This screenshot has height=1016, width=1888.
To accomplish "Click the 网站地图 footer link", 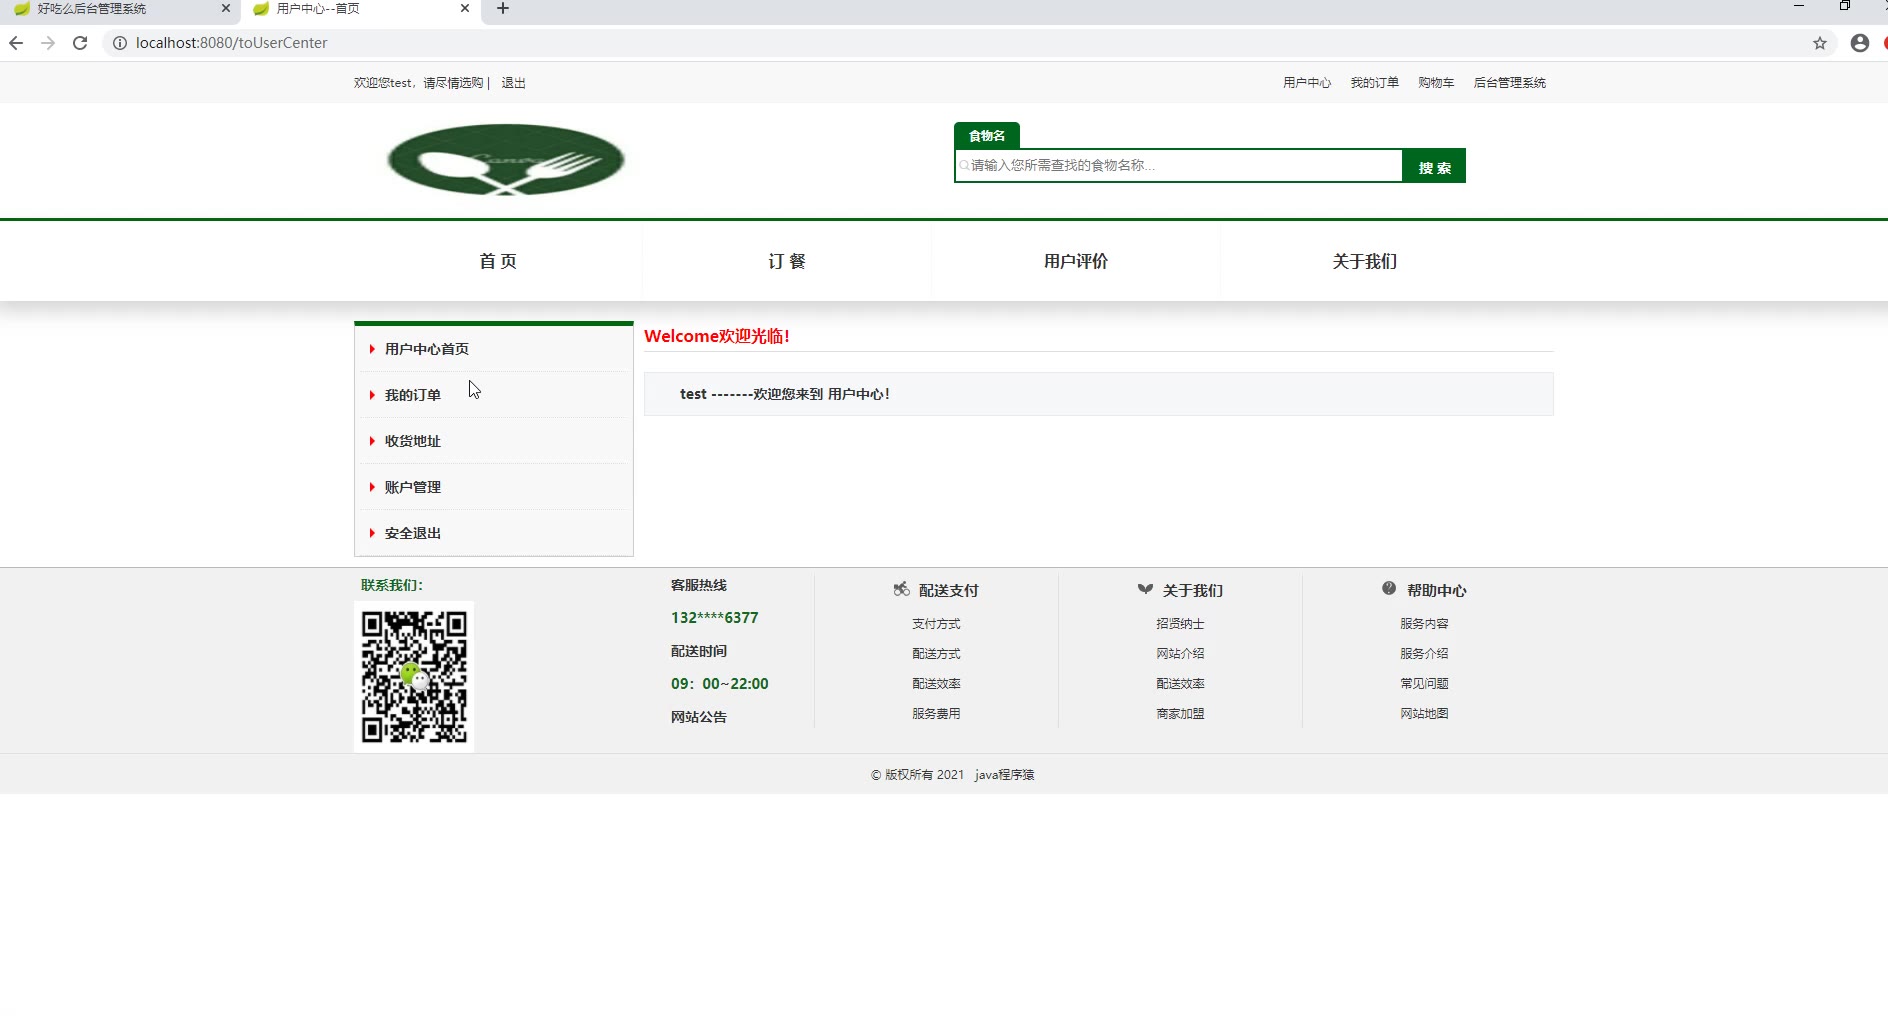I will pyautogui.click(x=1424, y=714).
